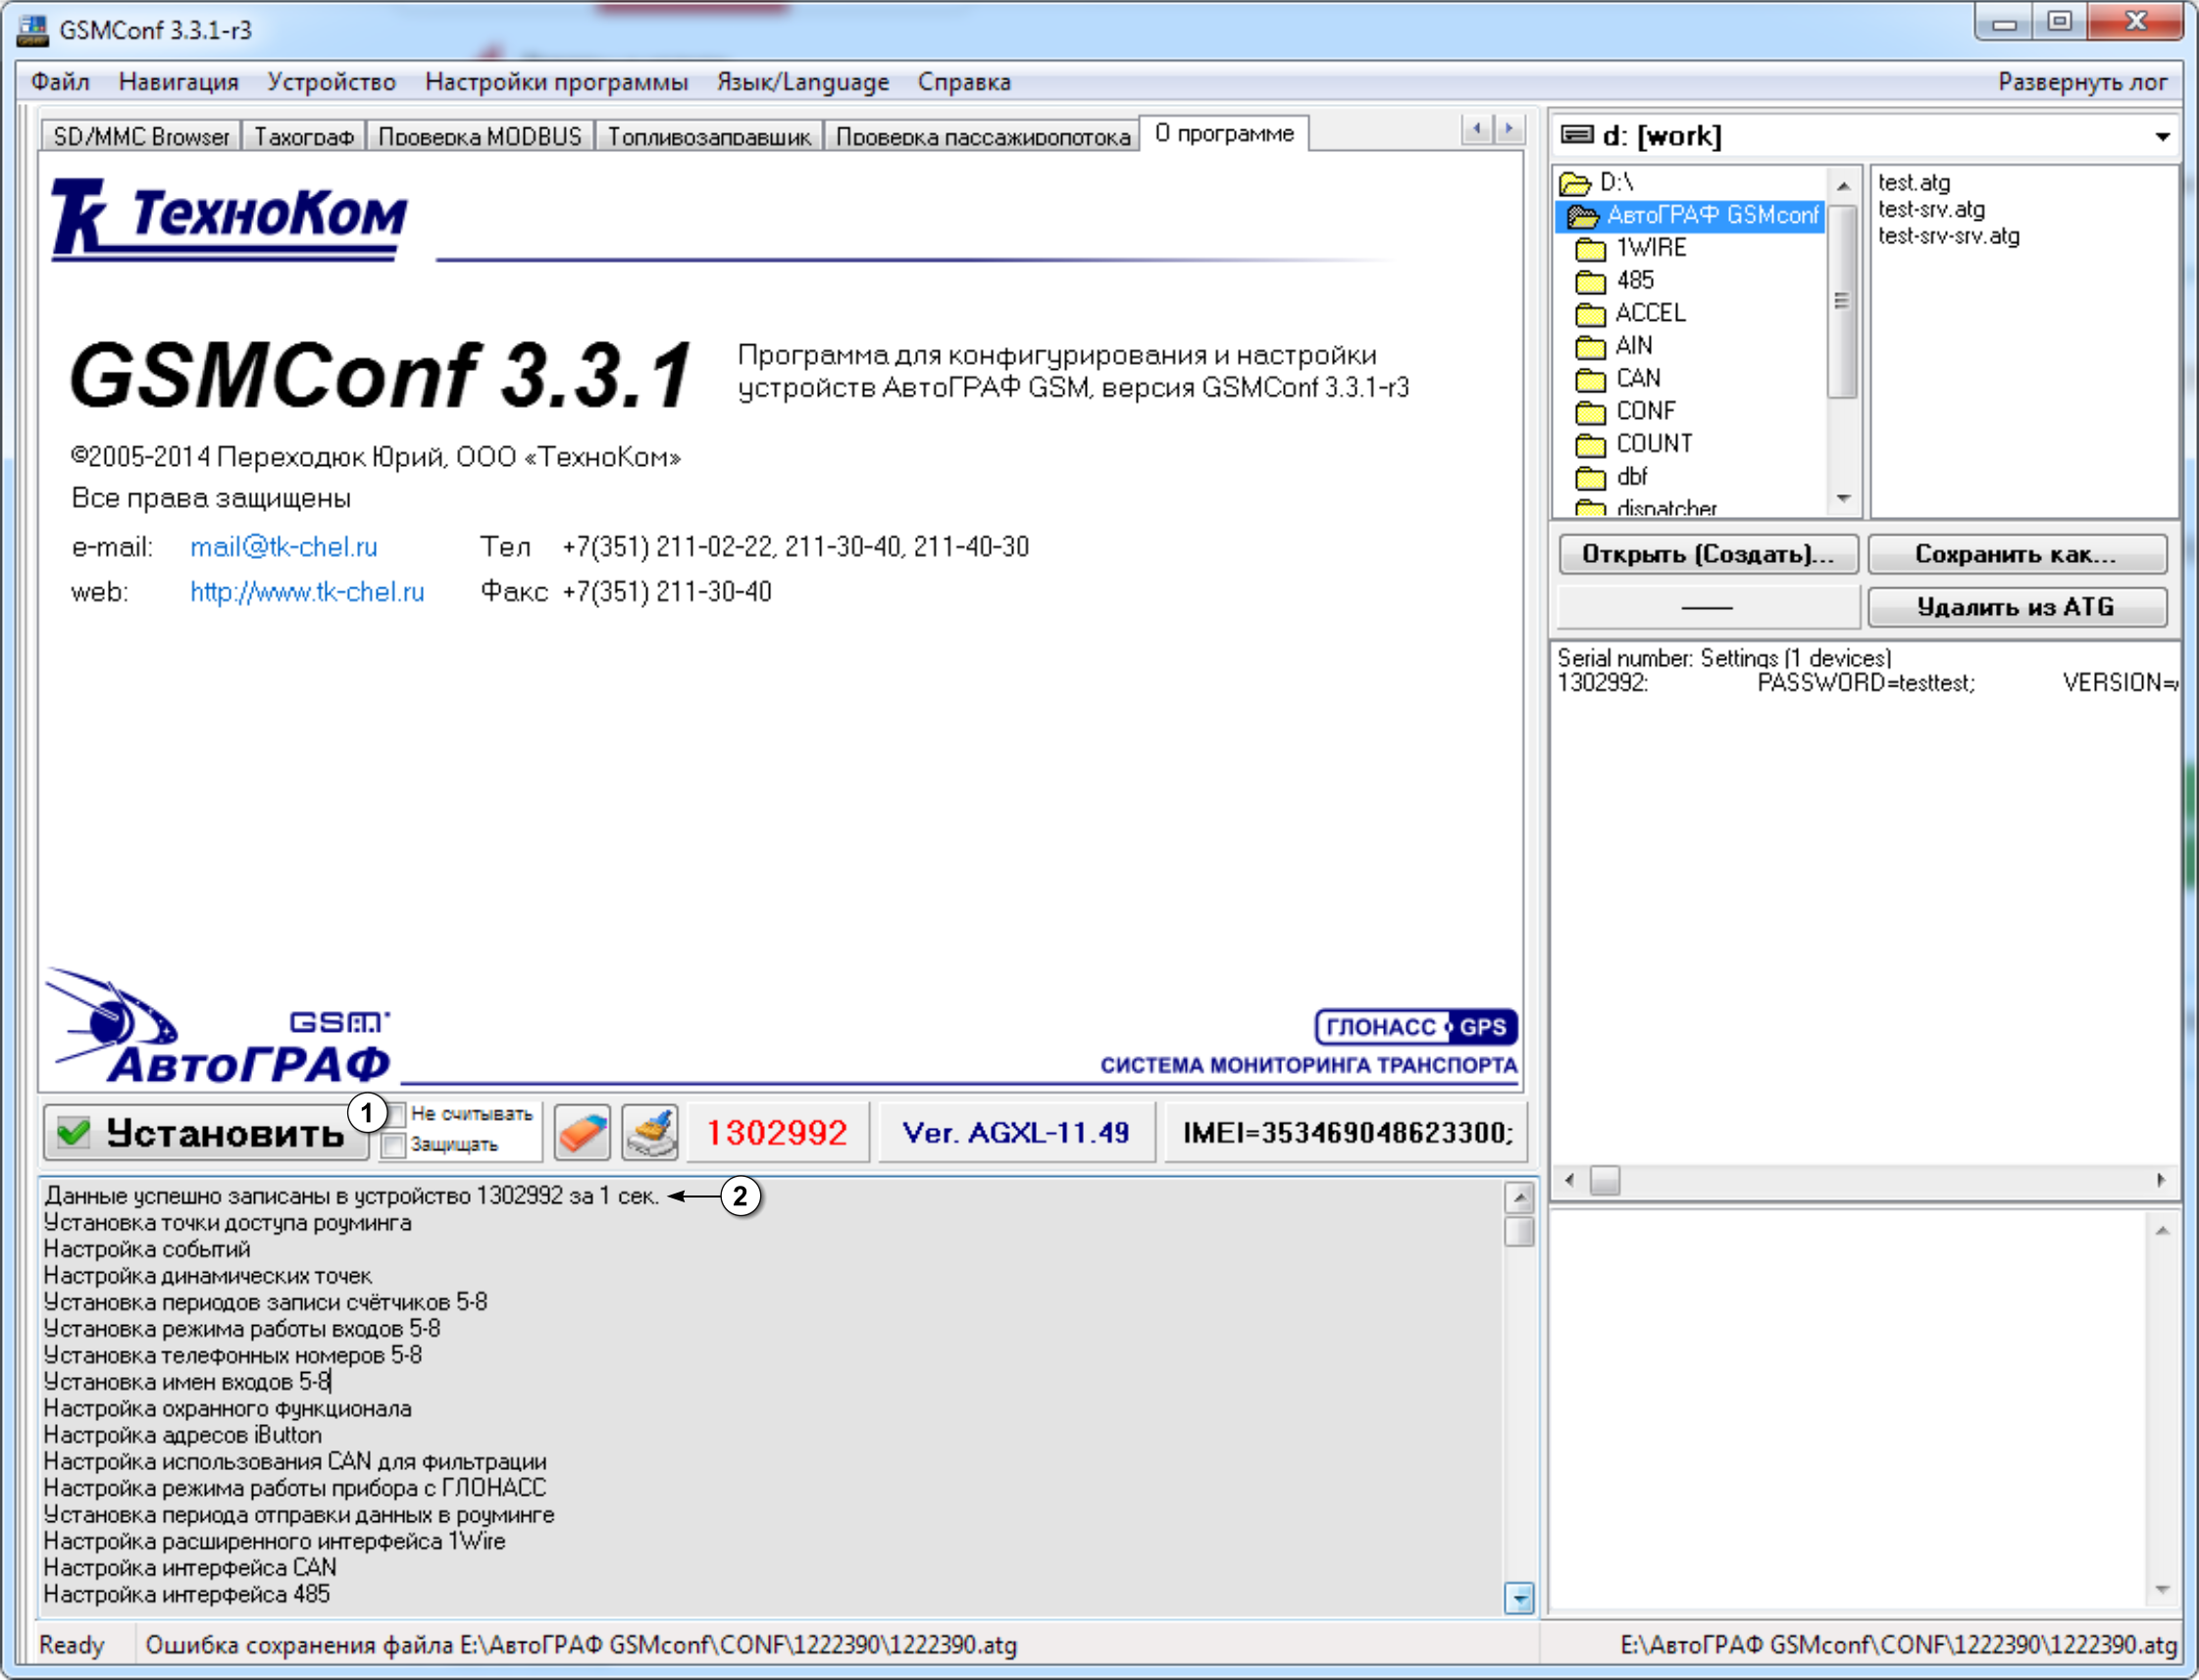Click the log list blue scroll-down button
Screen dimensions: 2199x1680
pos(1519,1597)
